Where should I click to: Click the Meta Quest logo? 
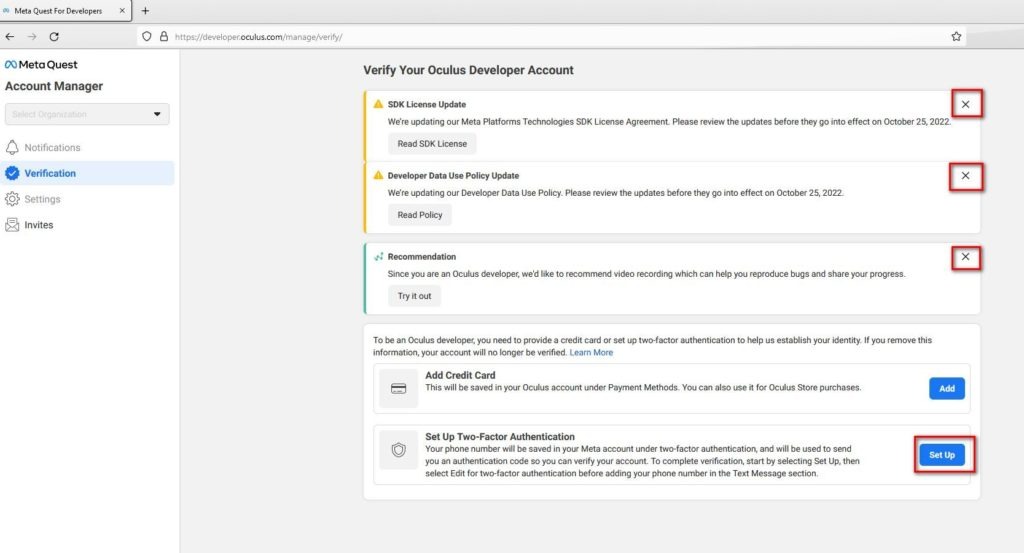(41, 65)
